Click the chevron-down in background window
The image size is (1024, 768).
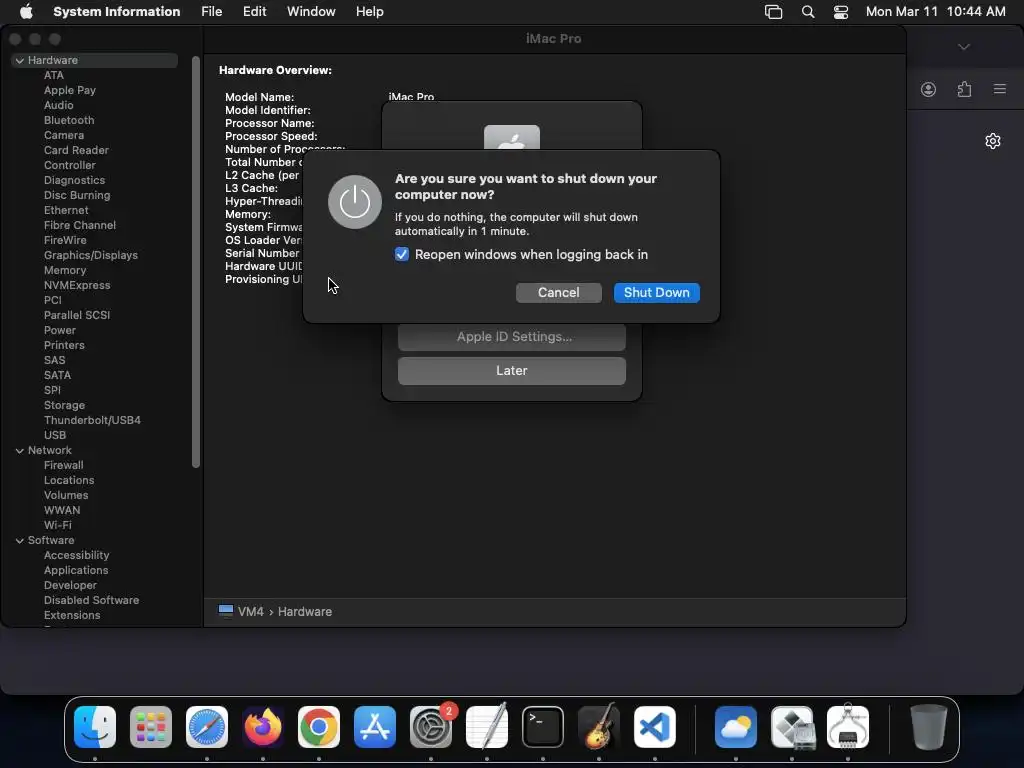coord(964,47)
